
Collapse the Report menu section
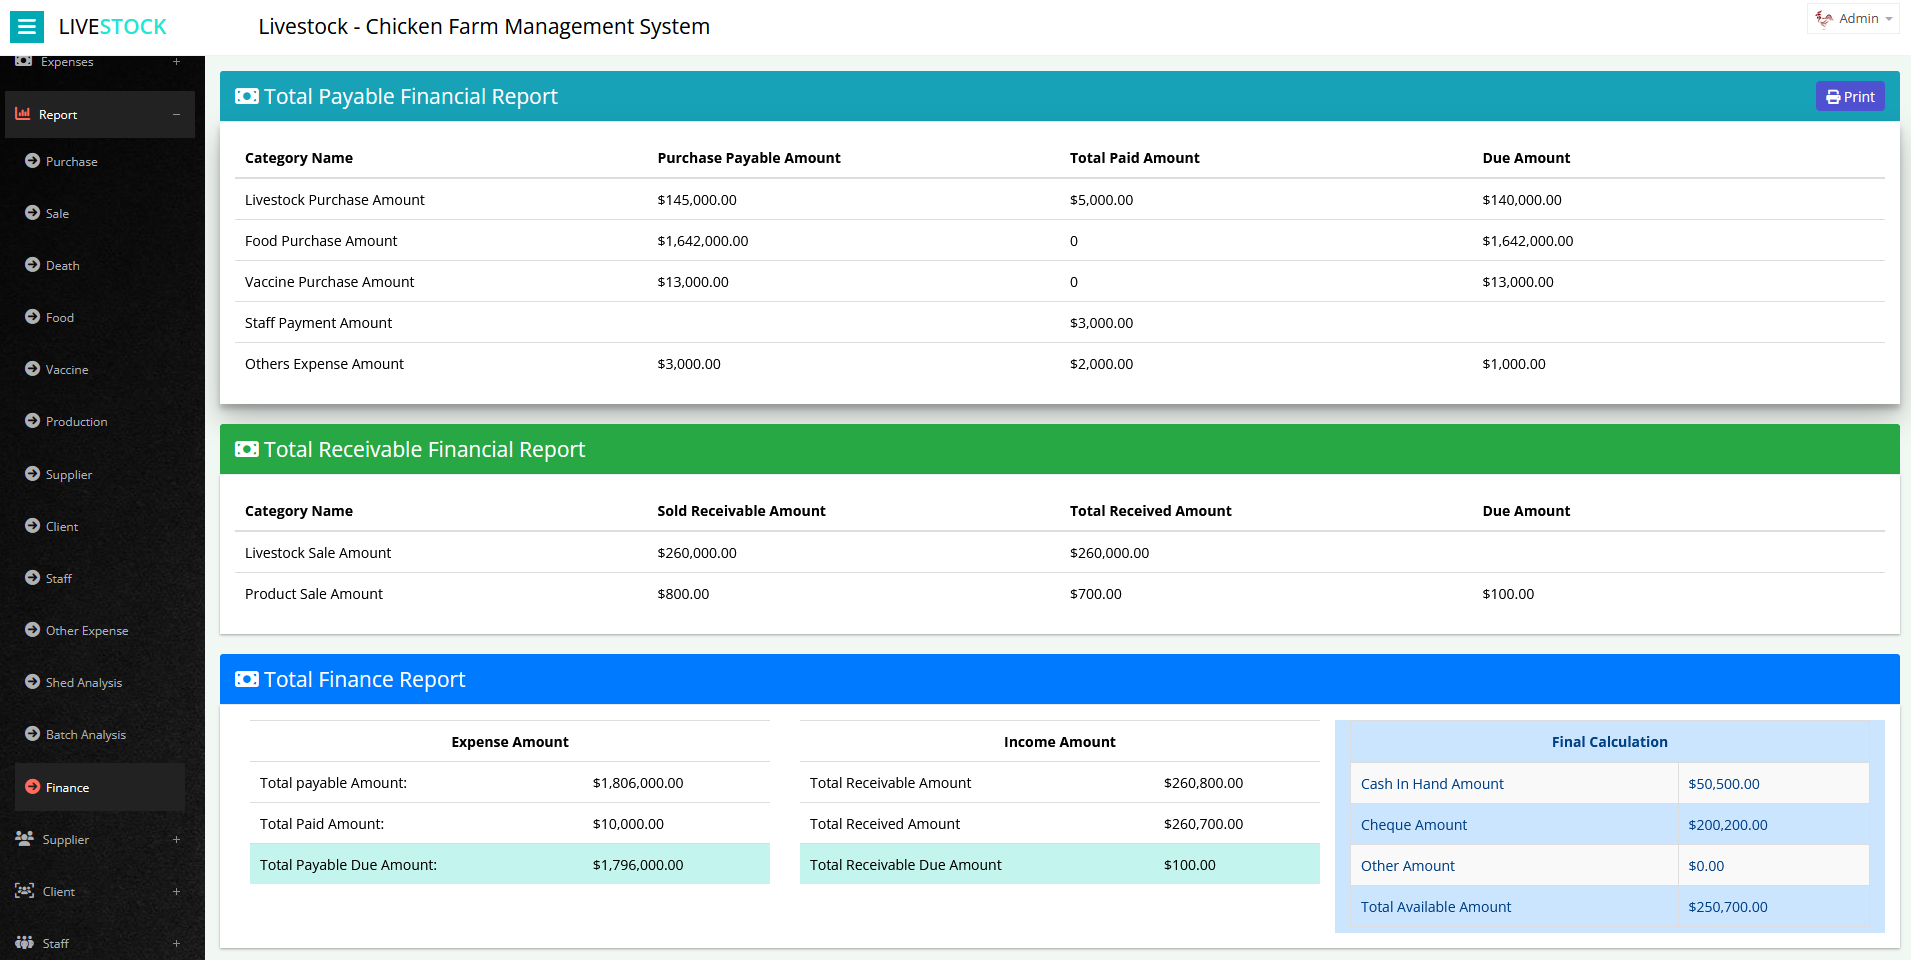[x=176, y=114]
